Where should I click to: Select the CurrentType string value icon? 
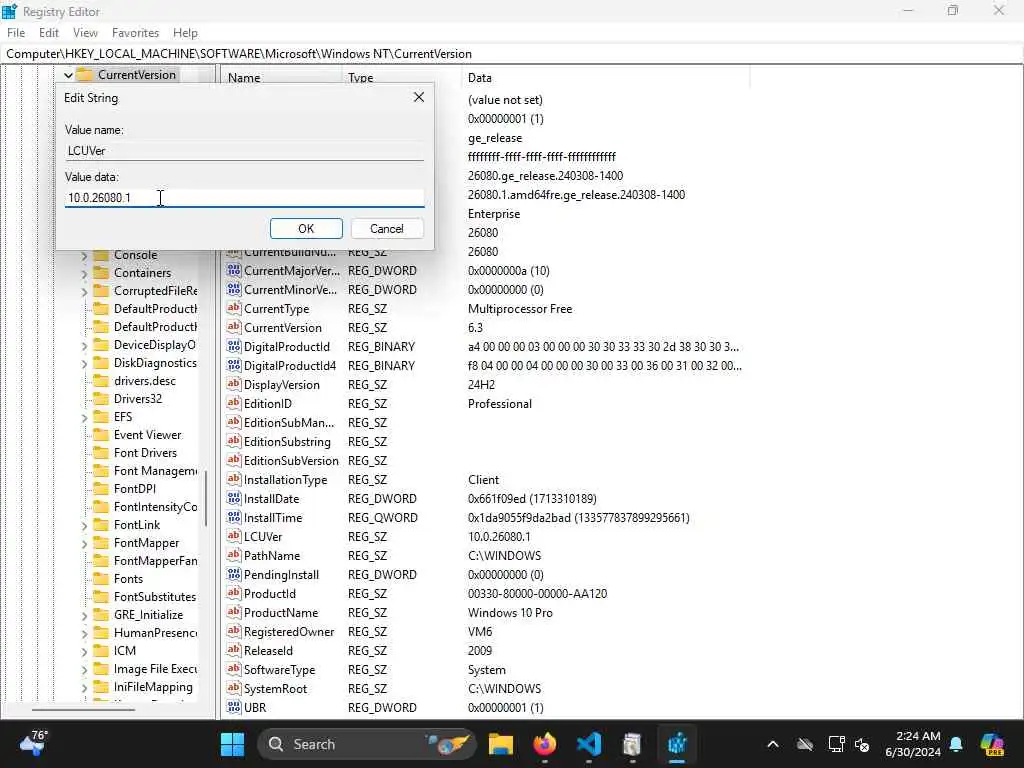coord(234,308)
